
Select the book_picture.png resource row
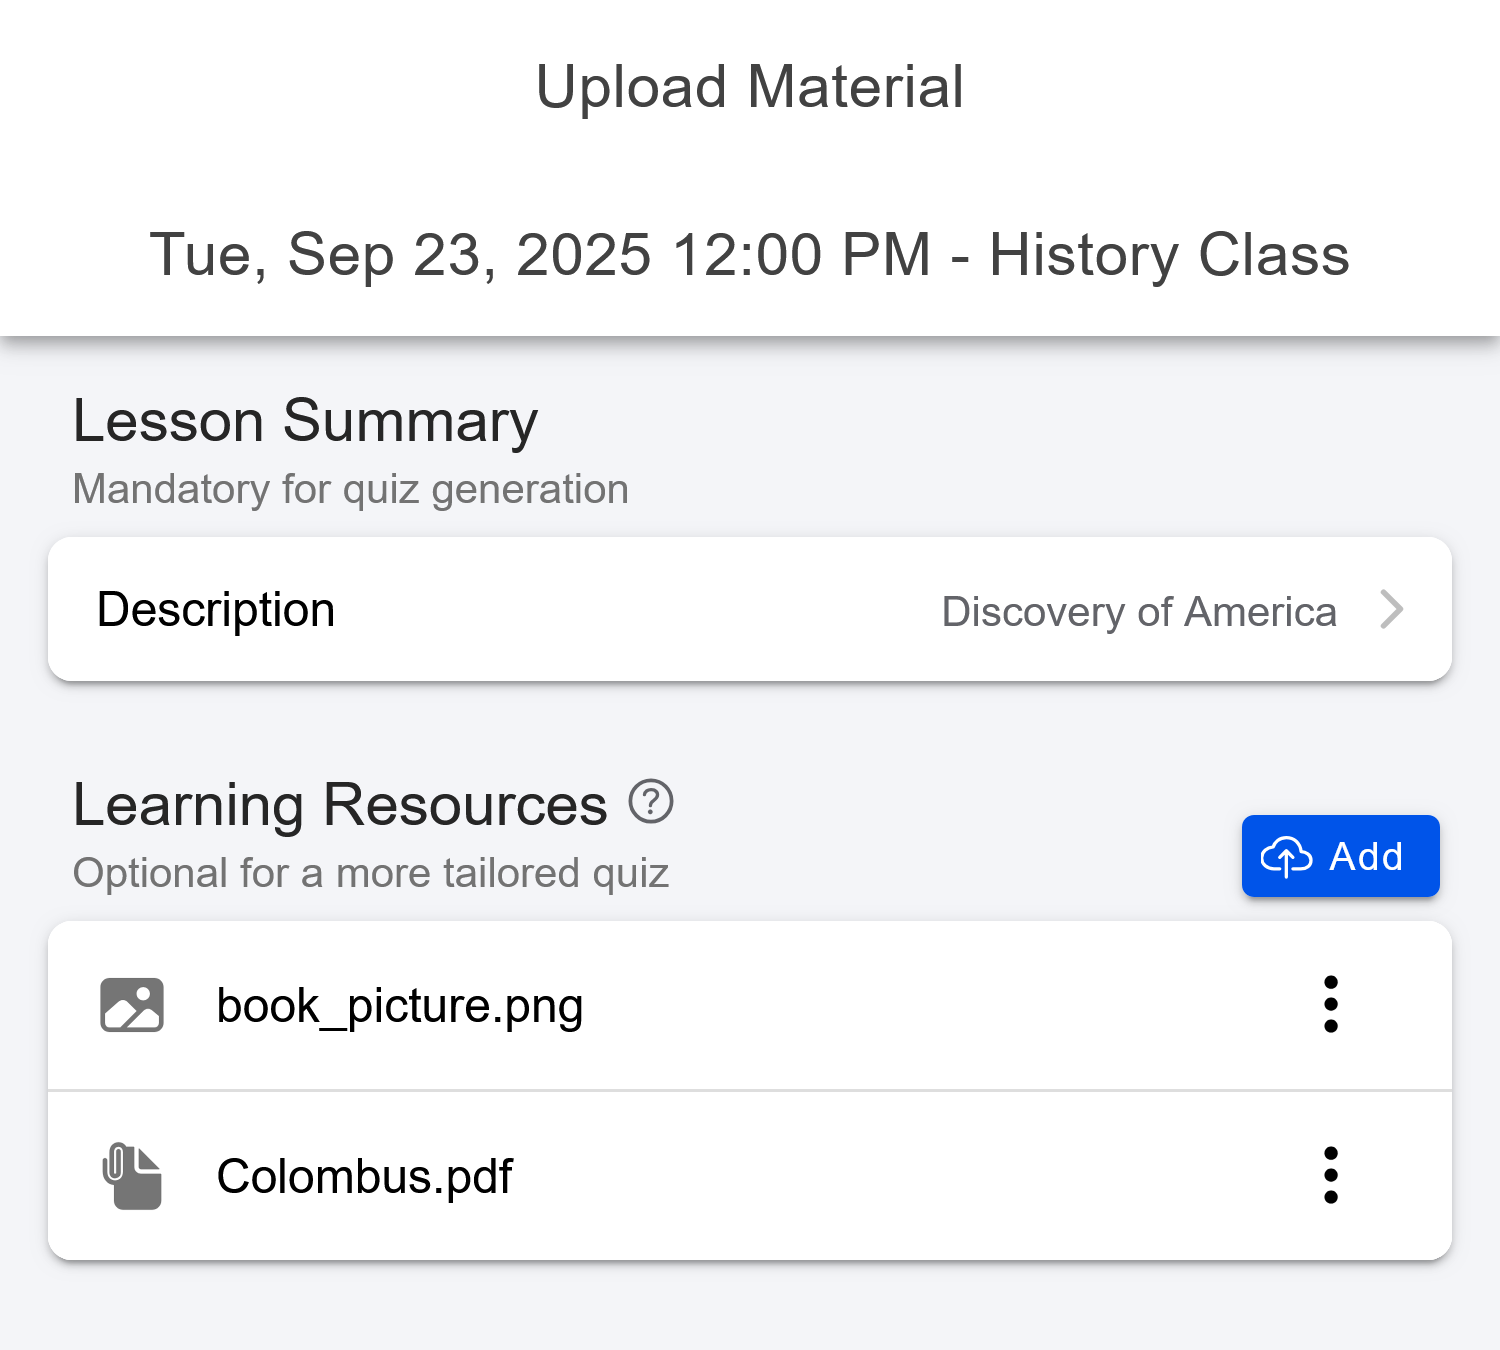[700, 1005]
